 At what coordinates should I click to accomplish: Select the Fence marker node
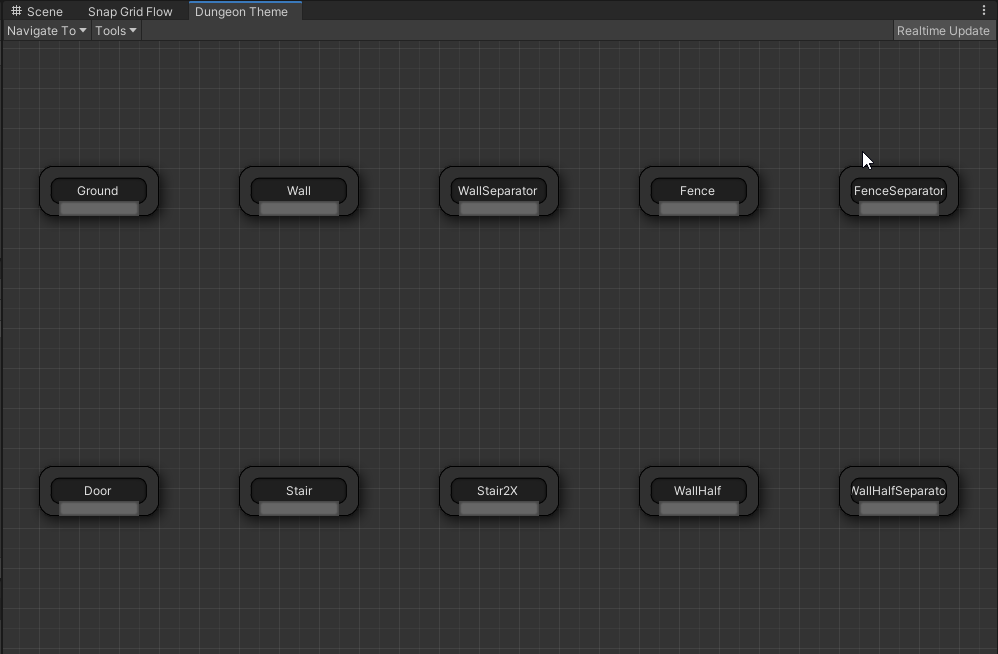click(698, 190)
